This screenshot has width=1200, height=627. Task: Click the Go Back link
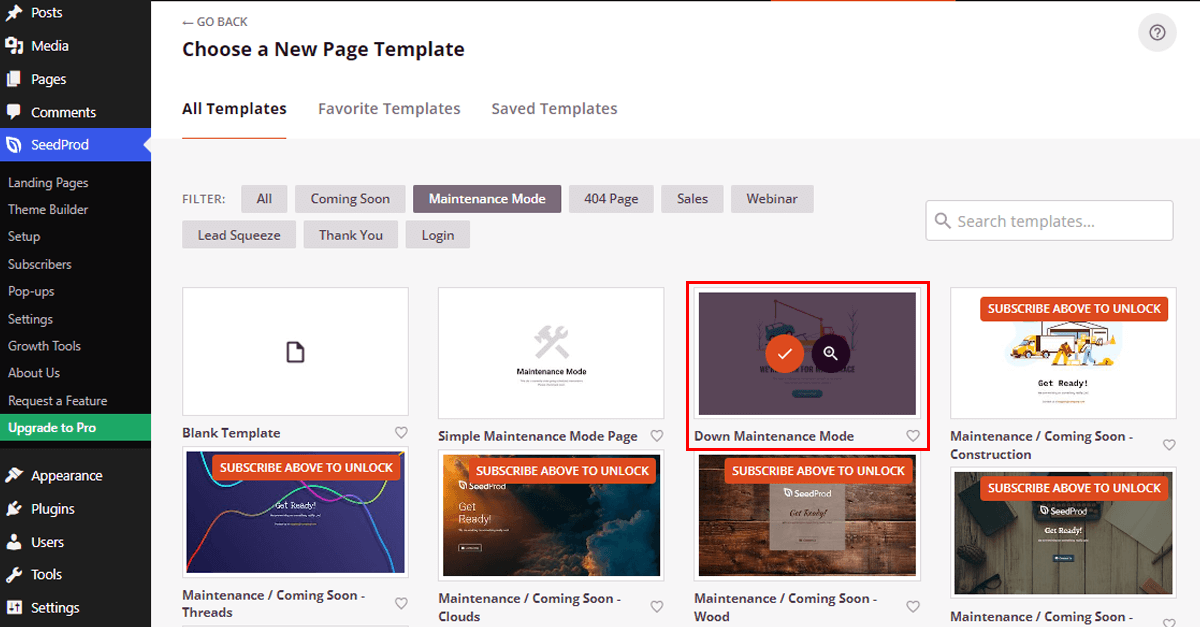coord(215,22)
